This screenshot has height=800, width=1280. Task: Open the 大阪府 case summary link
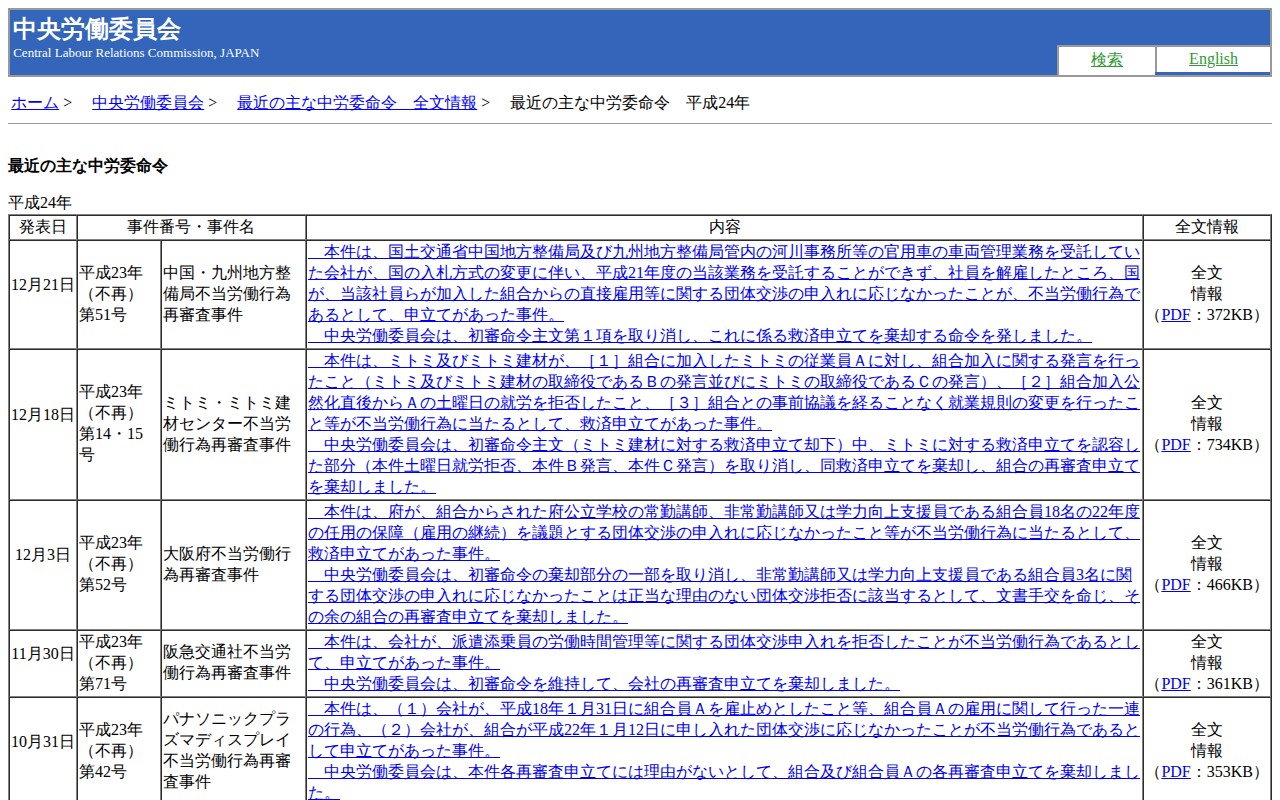[x=724, y=565]
